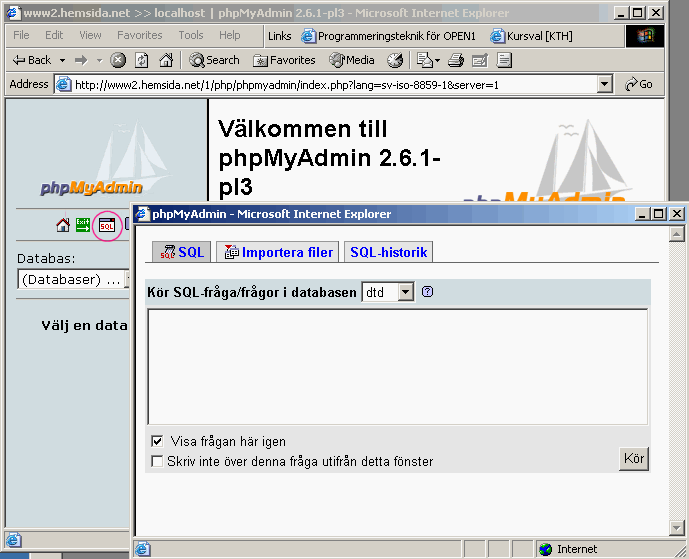
Task: Click the Stop loading icon
Action: click(118, 60)
